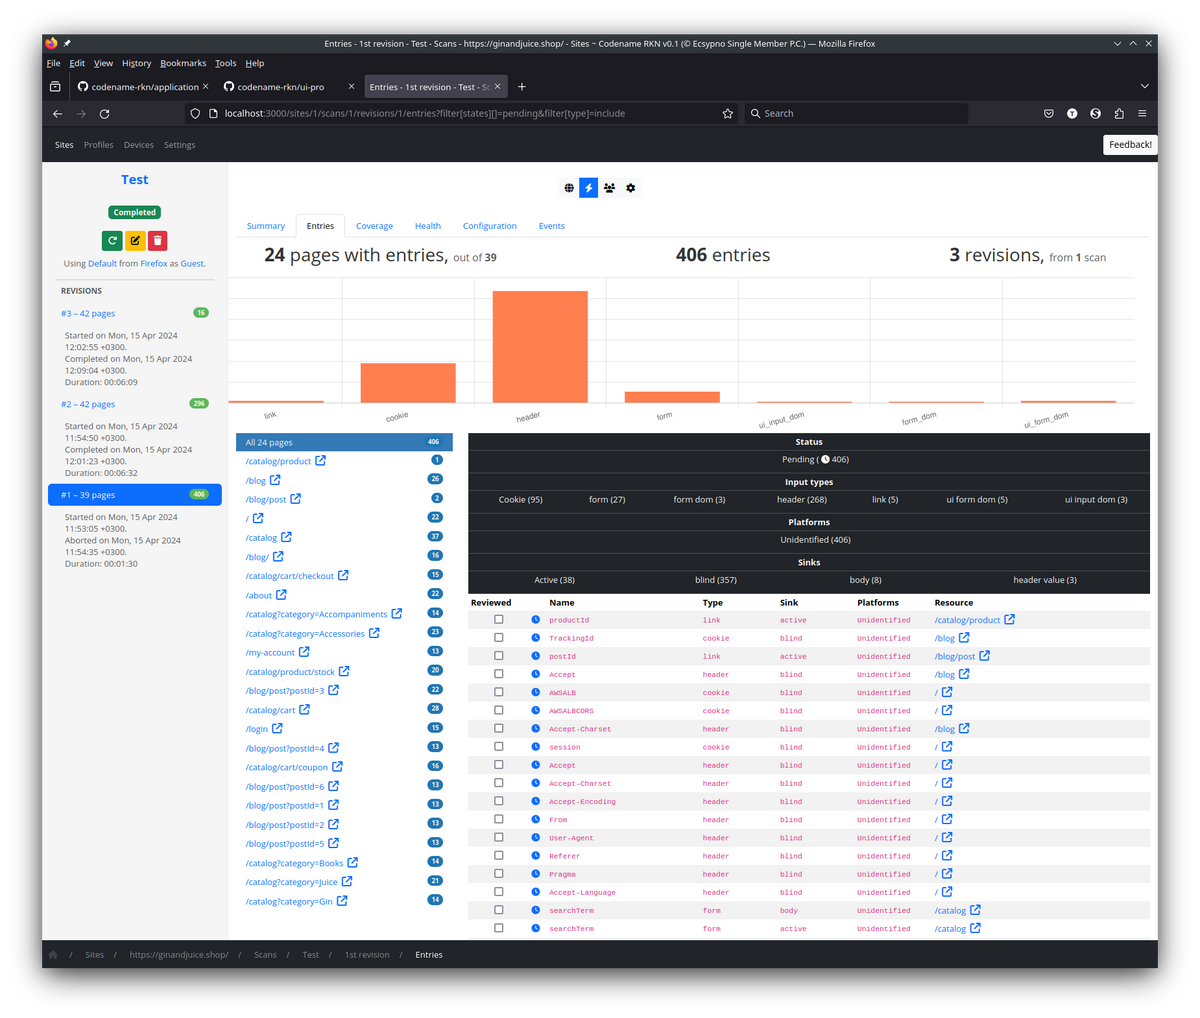Click the /catalog?category=Accompaniments page link

click(x=316, y=614)
